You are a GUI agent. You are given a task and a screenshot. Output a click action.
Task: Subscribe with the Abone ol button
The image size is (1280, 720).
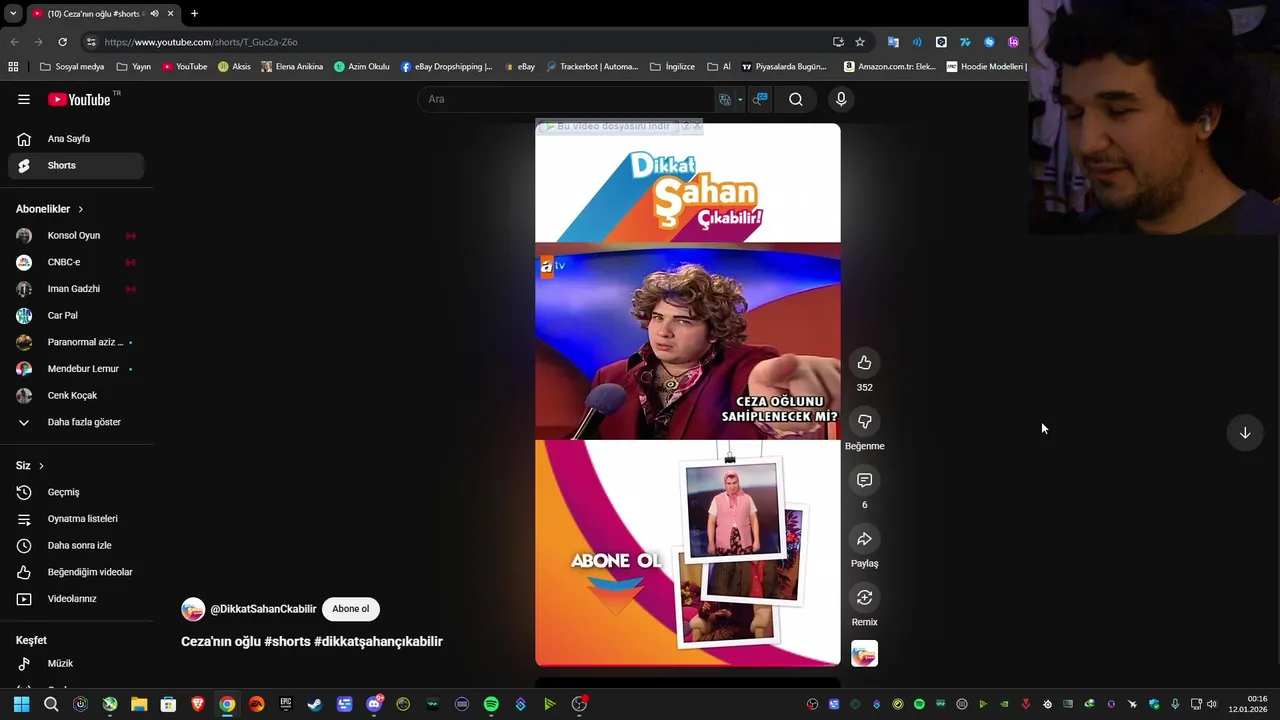pyautogui.click(x=351, y=609)
